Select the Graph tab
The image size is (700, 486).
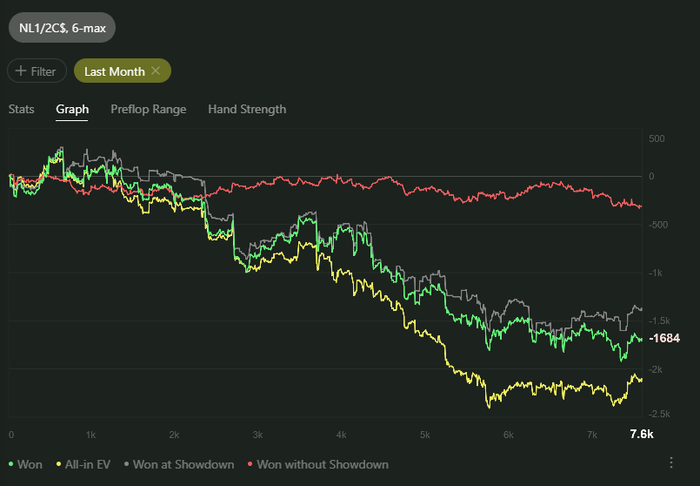tap(72, 109)
